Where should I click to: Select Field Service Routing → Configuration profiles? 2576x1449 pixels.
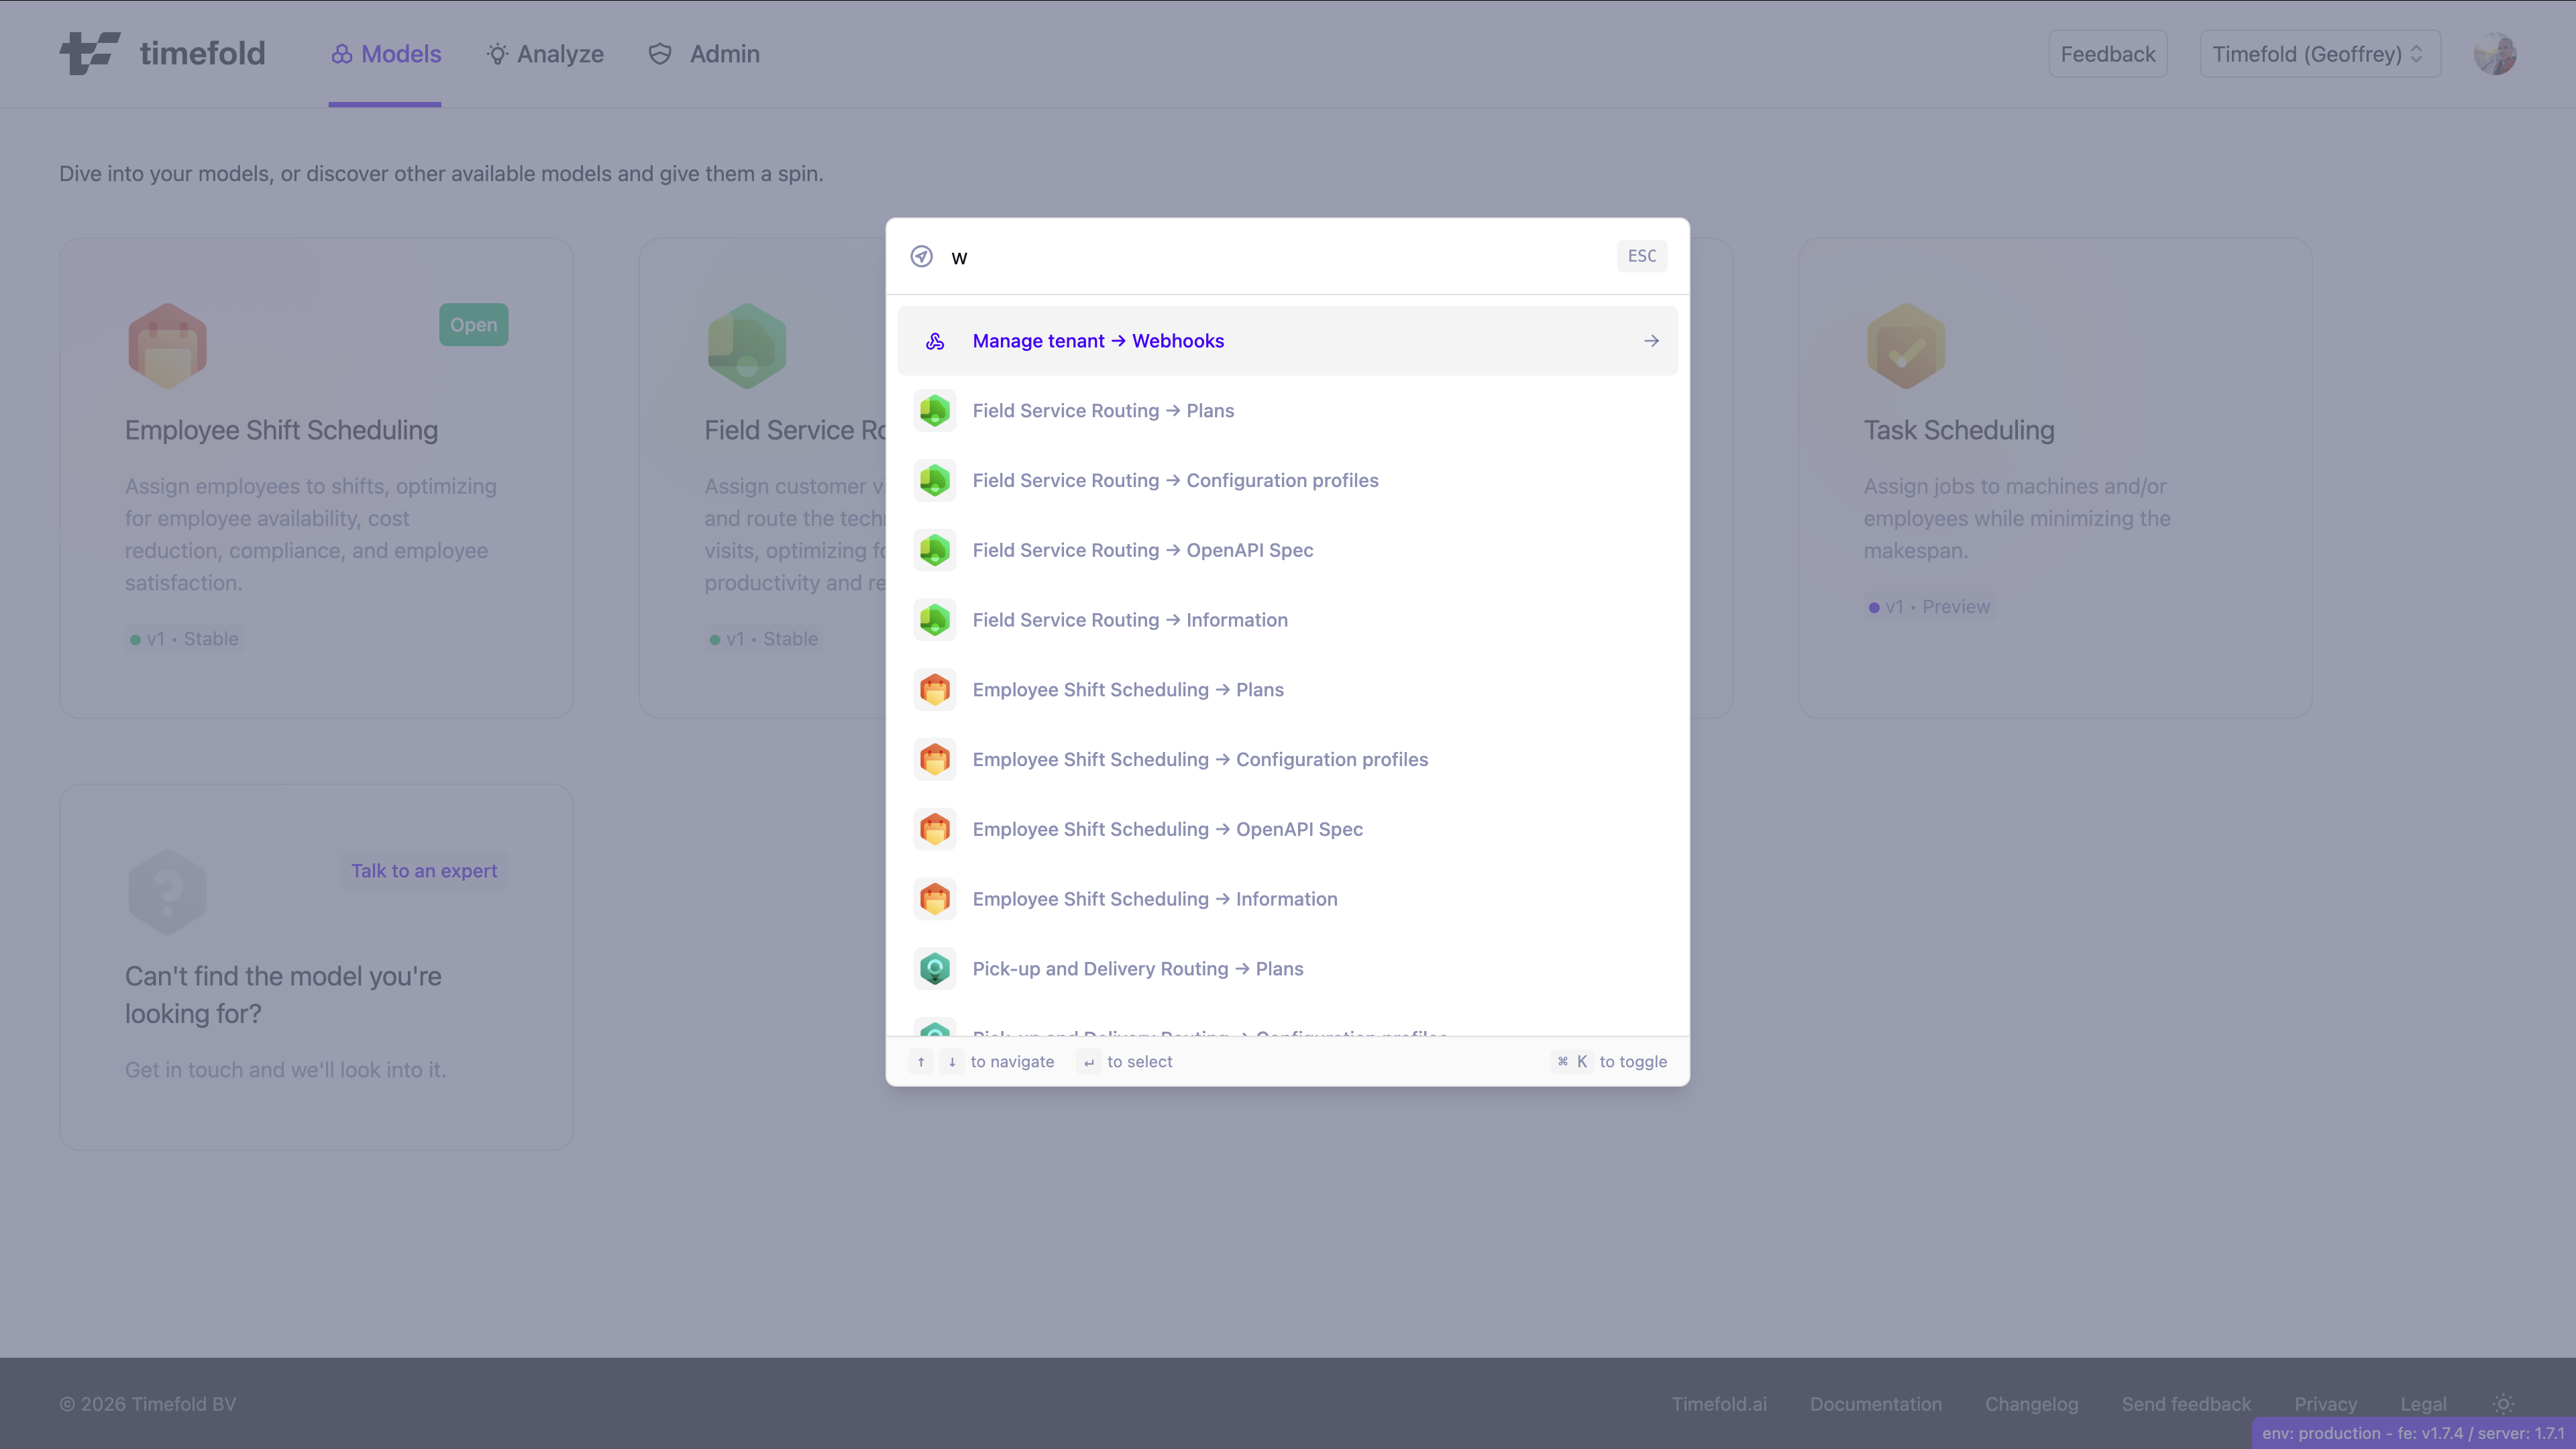coord(1287,480)
